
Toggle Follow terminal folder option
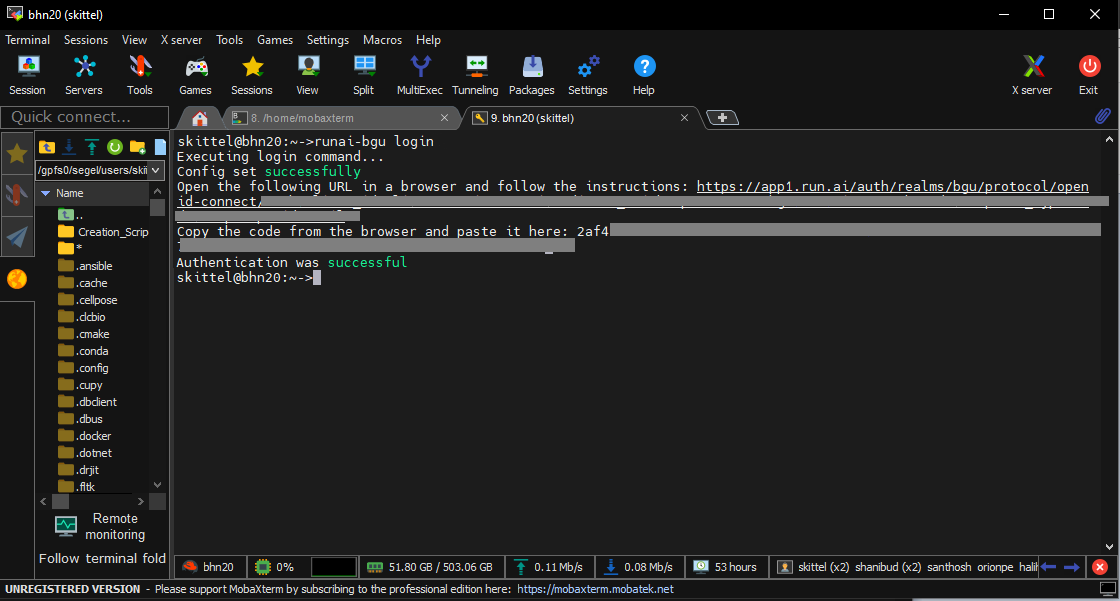(x=102, y=558)
